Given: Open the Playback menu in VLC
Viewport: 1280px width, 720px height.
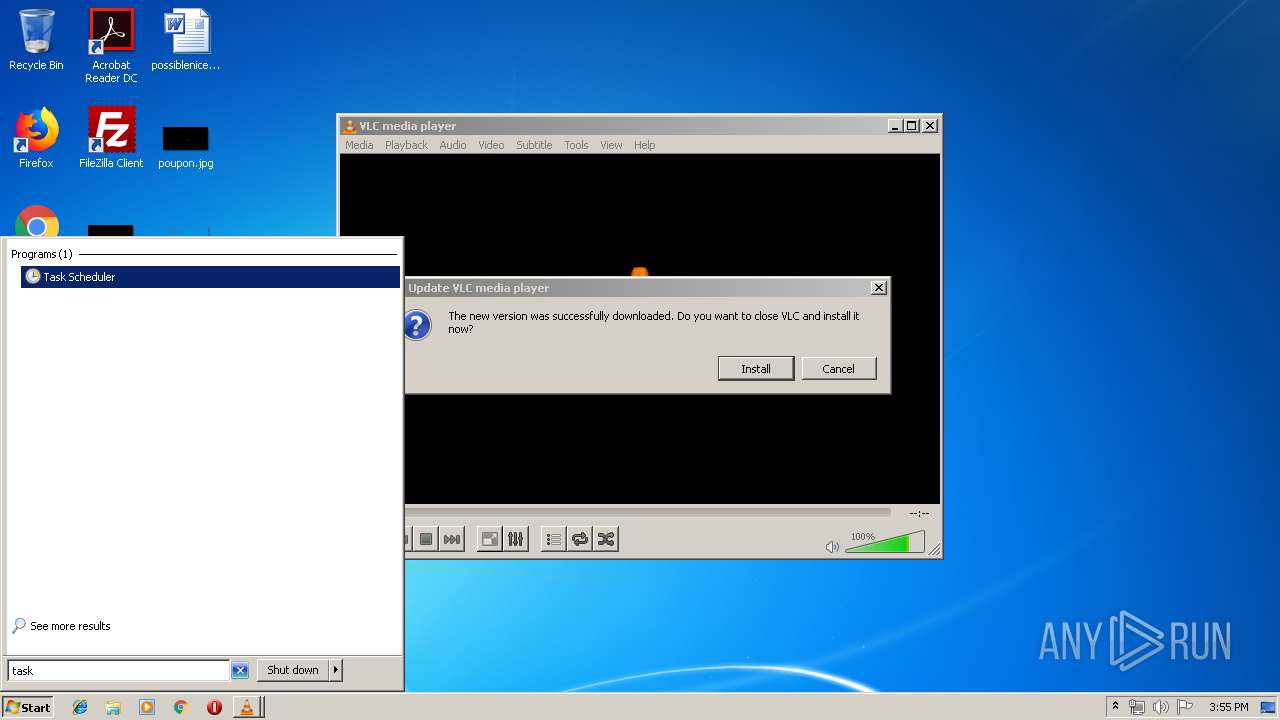Looking at the screenshot, I should (406, 145).
